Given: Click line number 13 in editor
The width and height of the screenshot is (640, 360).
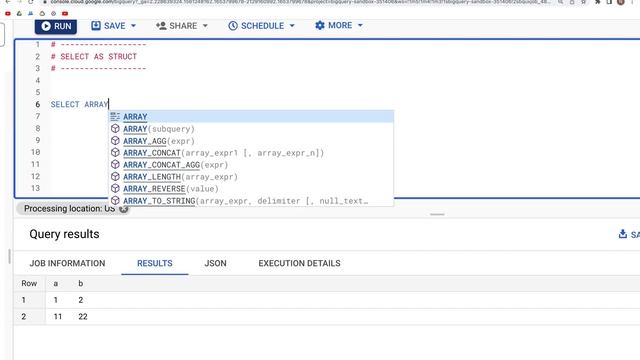Looking at the screenshot, I should (x=36, y=188).
